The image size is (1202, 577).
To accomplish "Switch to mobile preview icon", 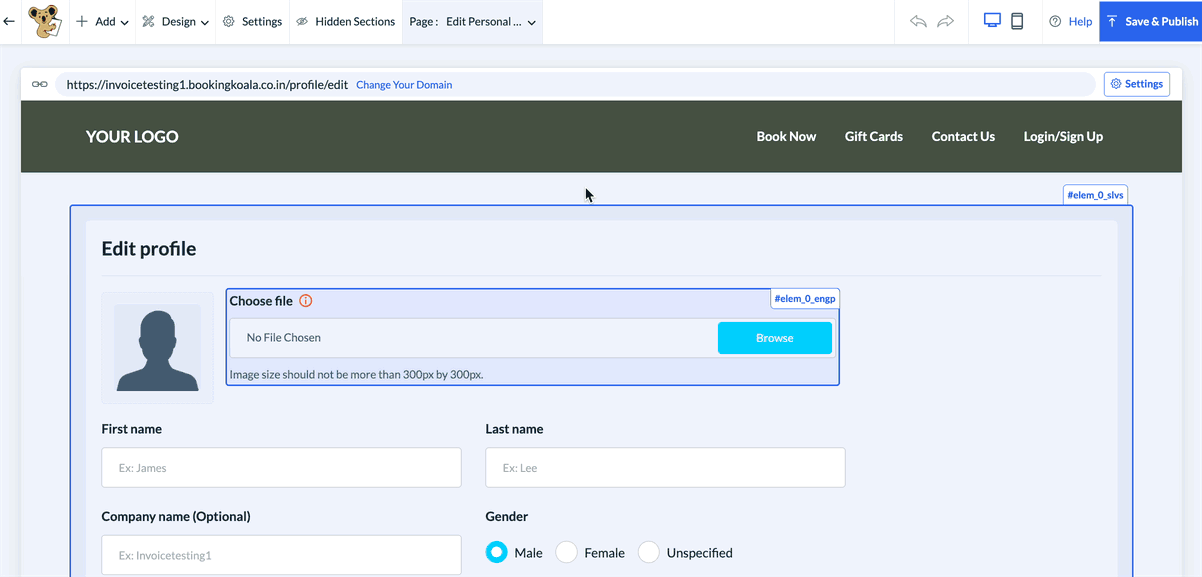I will (1017, 21).
